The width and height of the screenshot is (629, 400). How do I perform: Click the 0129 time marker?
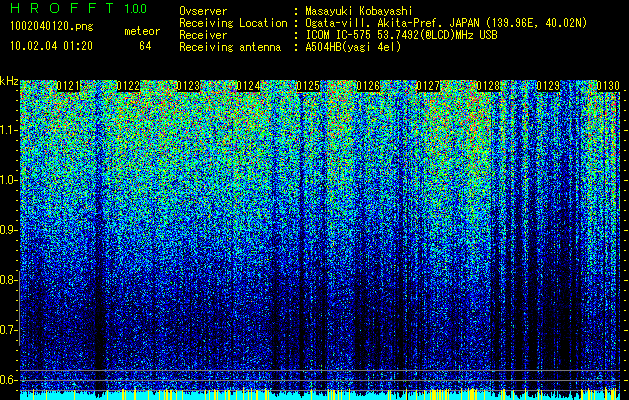[548, 86]
